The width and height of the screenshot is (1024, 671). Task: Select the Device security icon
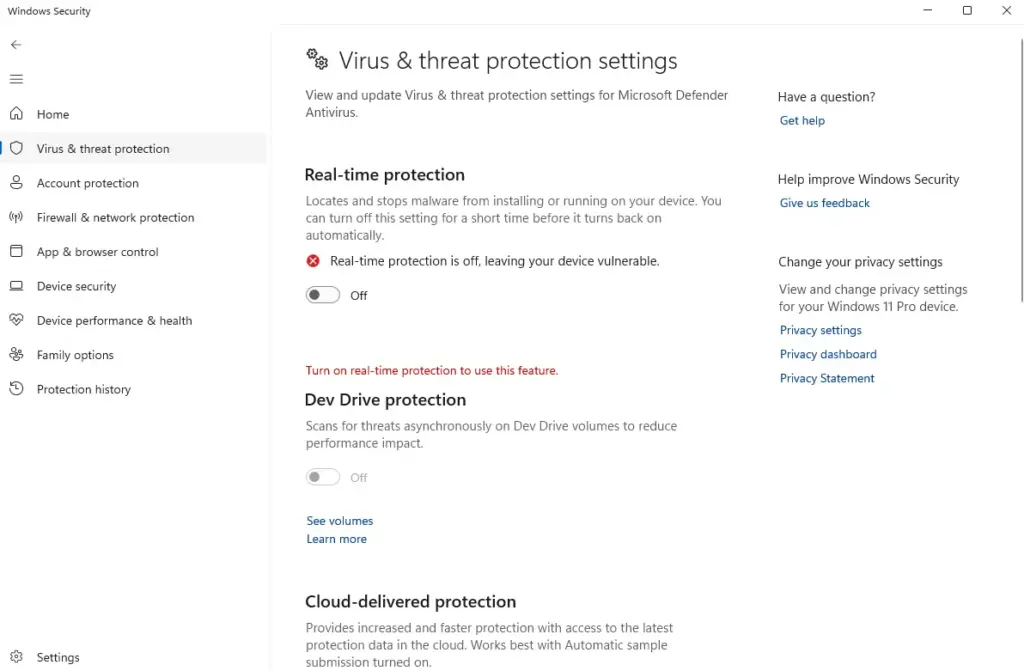click(x=16, y=286)
